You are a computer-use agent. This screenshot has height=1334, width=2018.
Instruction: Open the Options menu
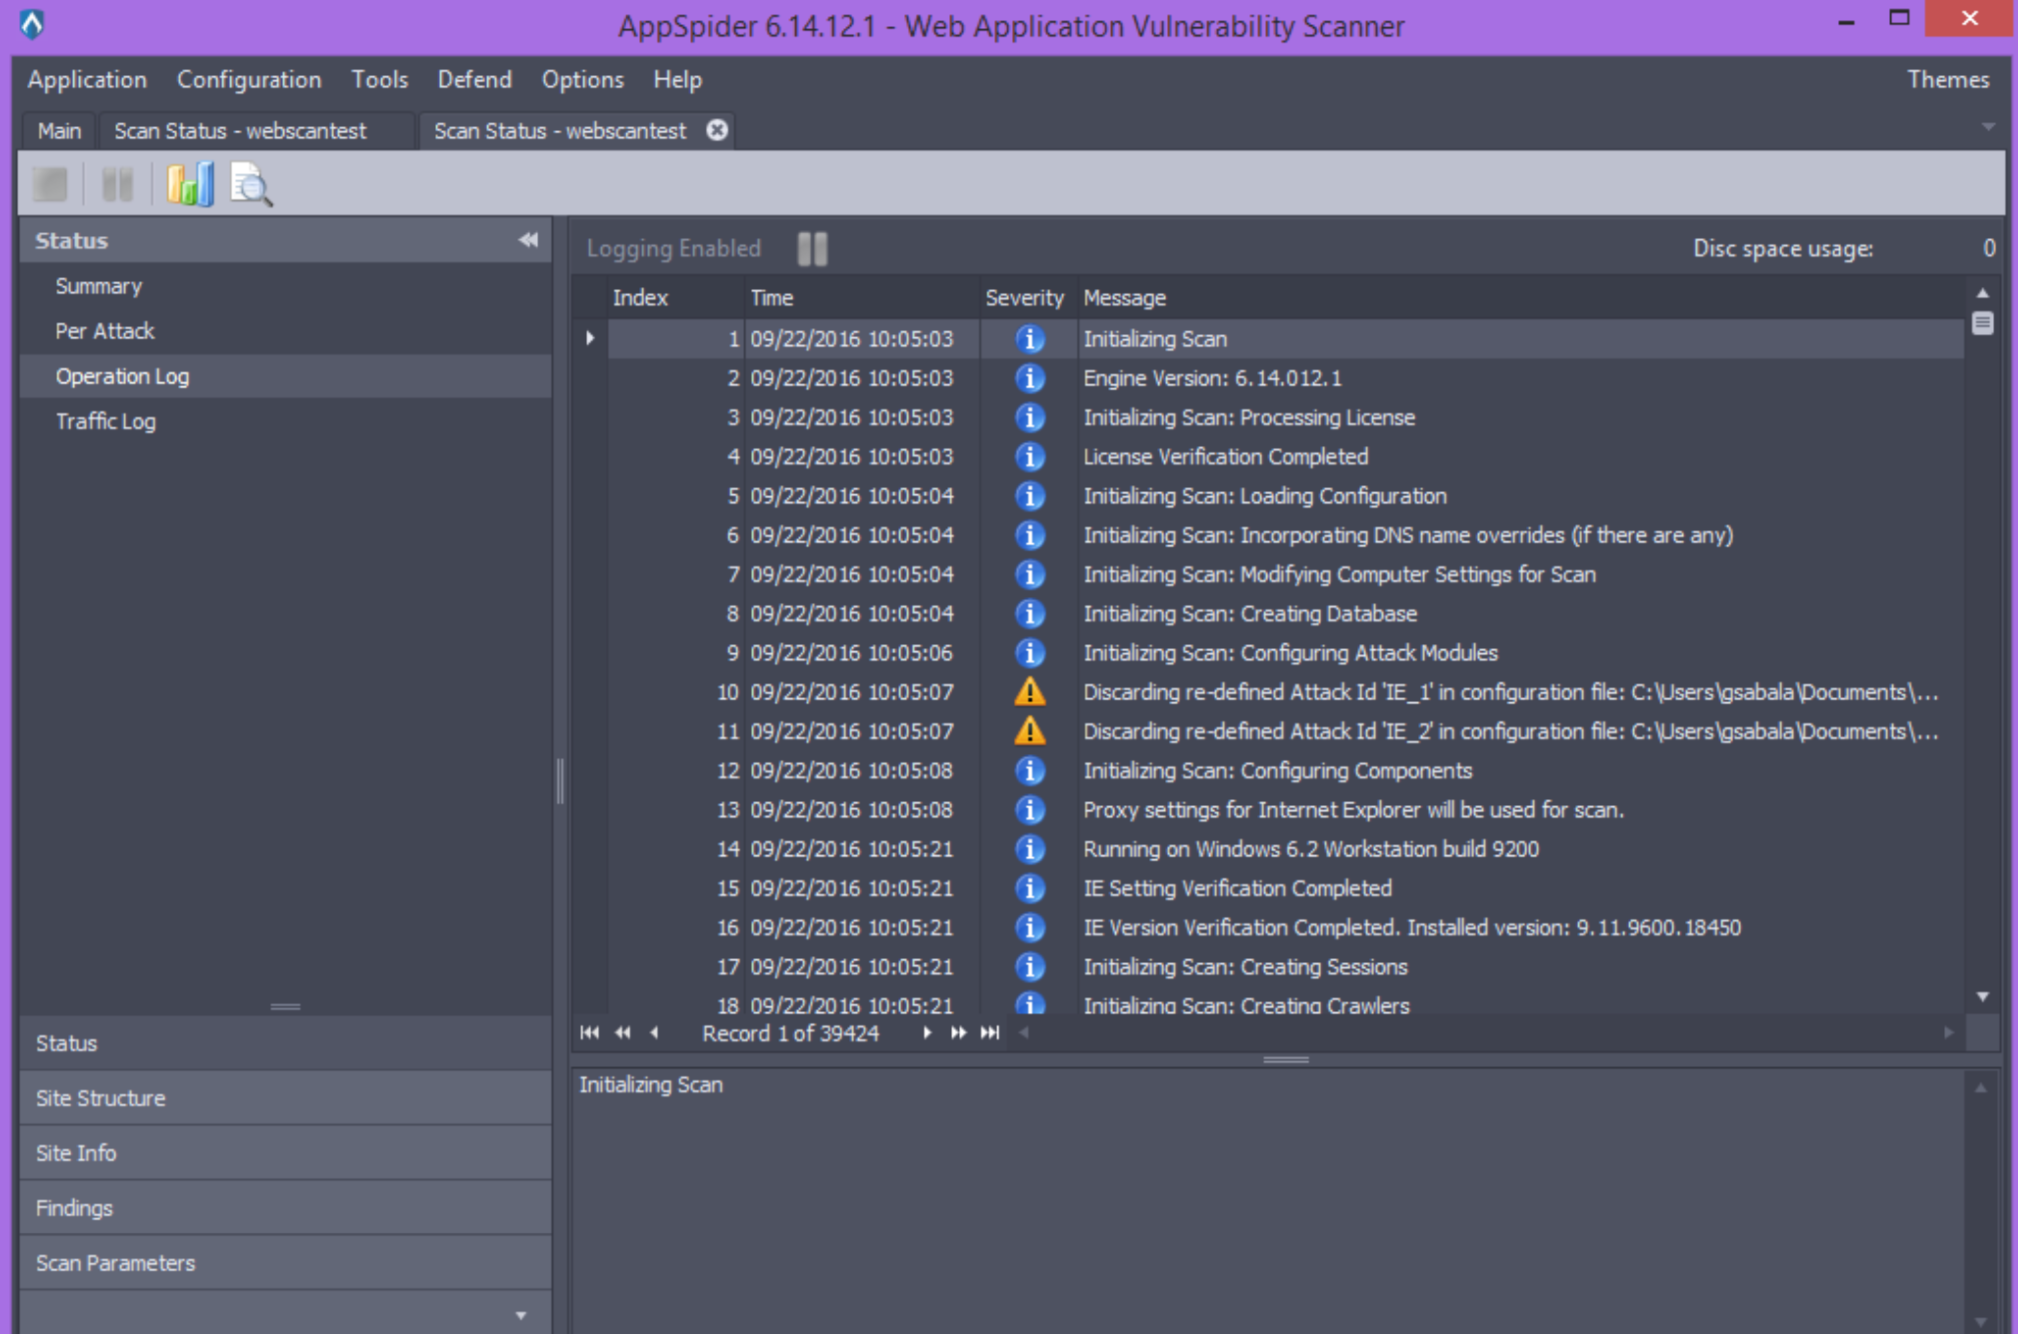tap(582, 79)
